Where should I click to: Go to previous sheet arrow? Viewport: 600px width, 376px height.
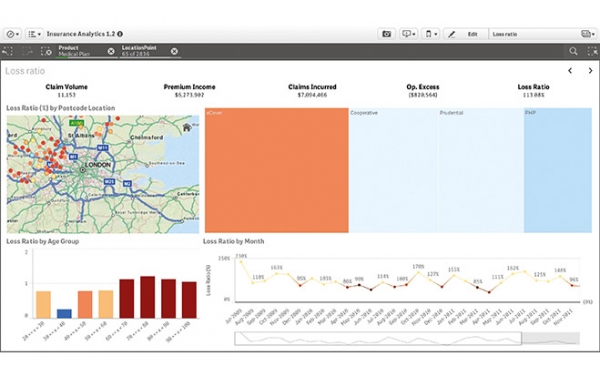point(570,70)
